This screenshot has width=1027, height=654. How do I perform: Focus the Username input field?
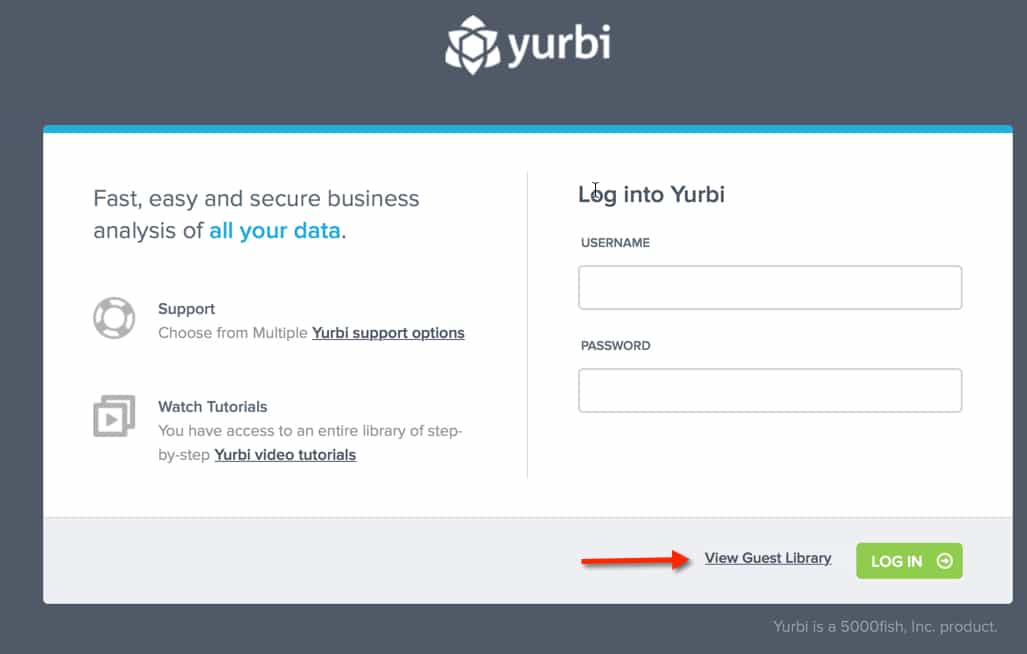(x=770, y=287)
